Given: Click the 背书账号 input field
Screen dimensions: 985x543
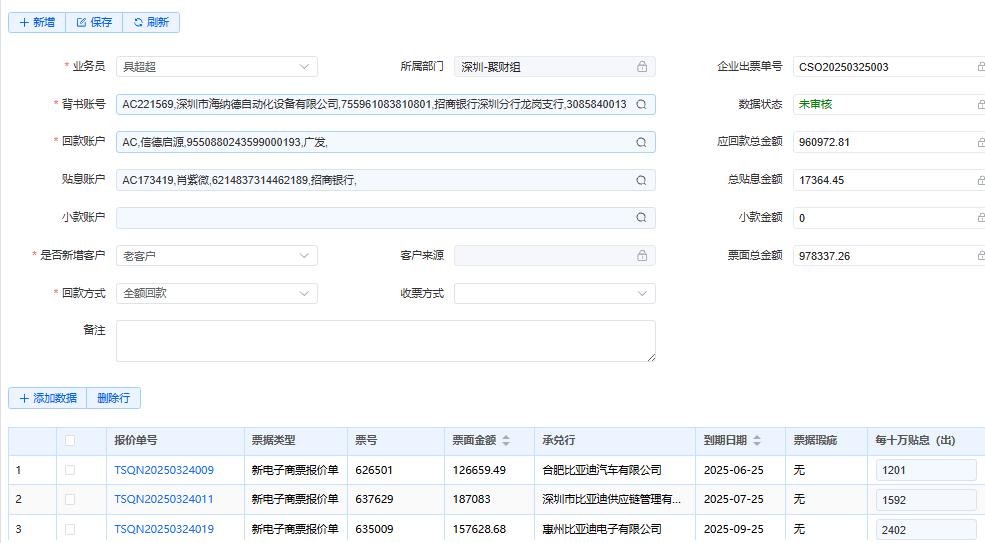Looking at the screenshot, I should click(x=386, y=104).
